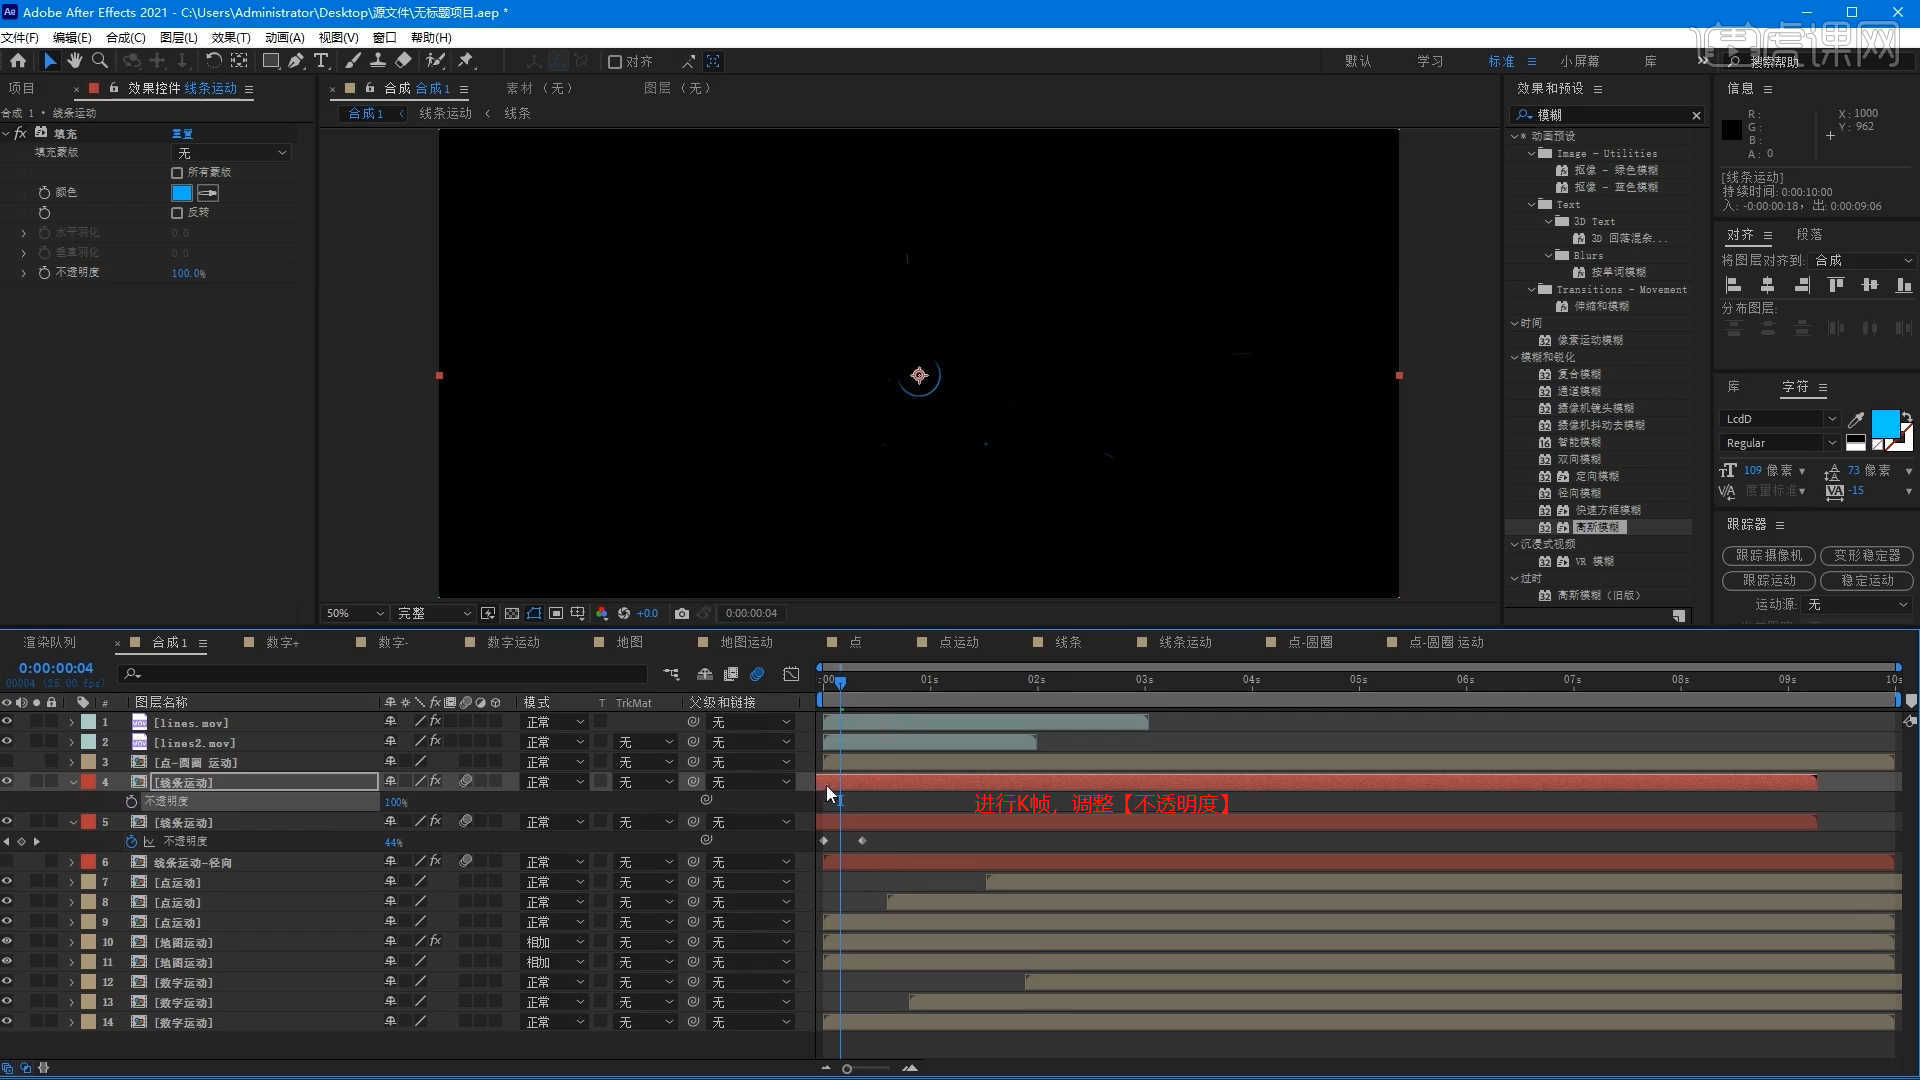This screenshot has width=1920, height=1080.
Task: Enable the 反转 checkbox
Action: pos(177,213)
